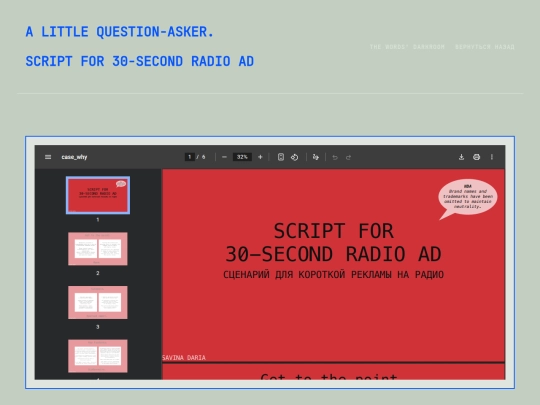The height and width of the screenshot is (405, 540).
Task: Click the Вернуться назад link
Action: click(485, 47)
